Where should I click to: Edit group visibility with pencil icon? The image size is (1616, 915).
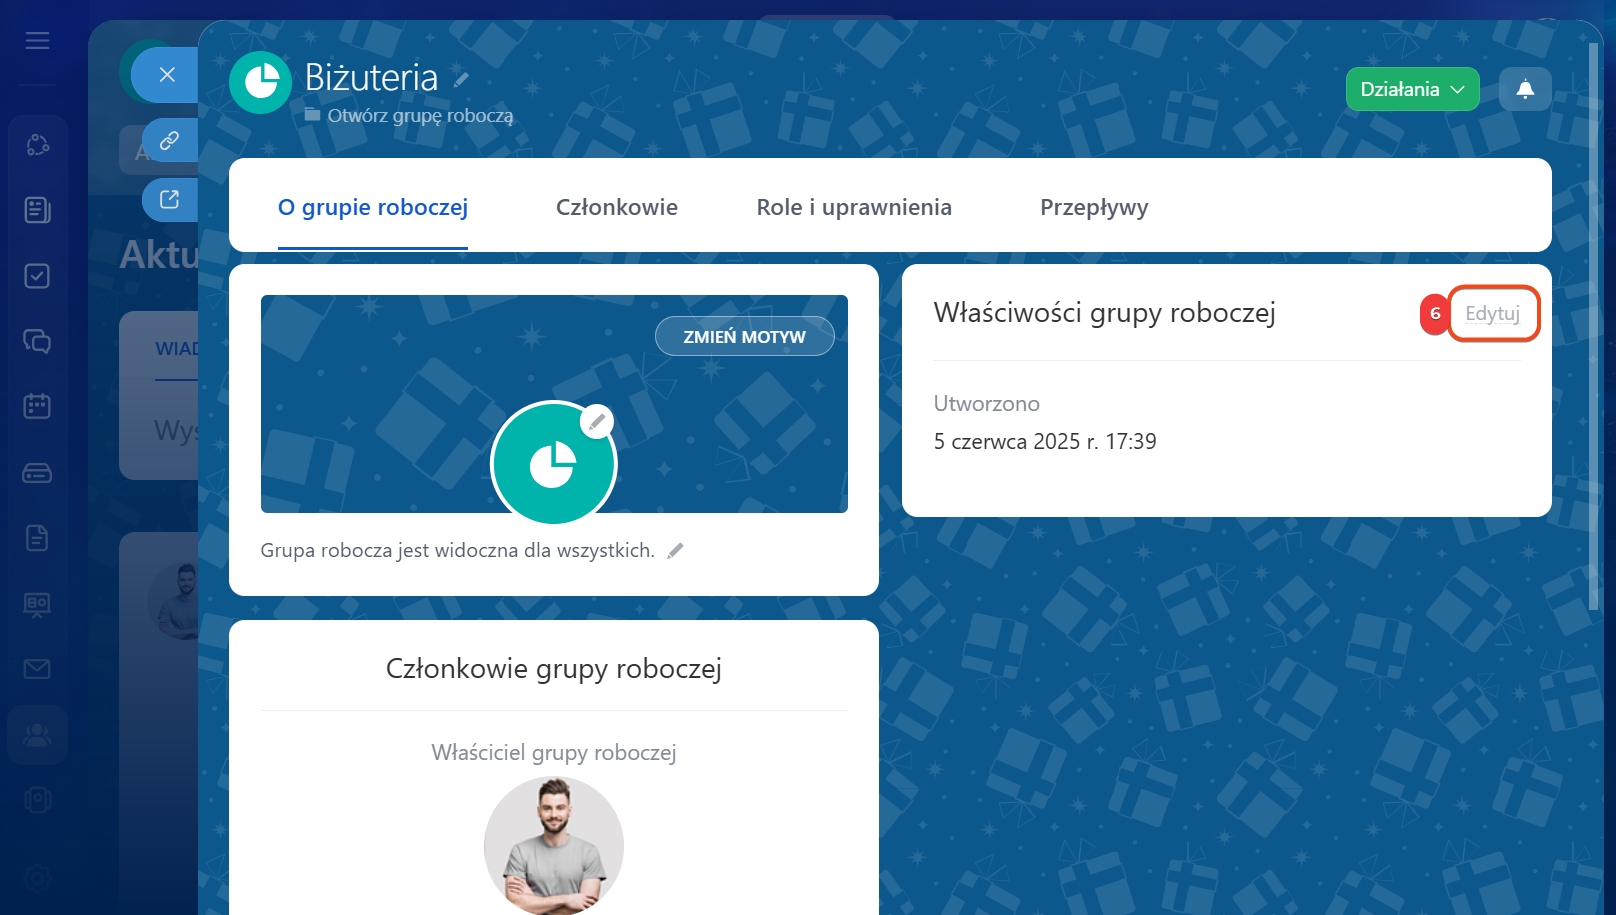point(676,550)
